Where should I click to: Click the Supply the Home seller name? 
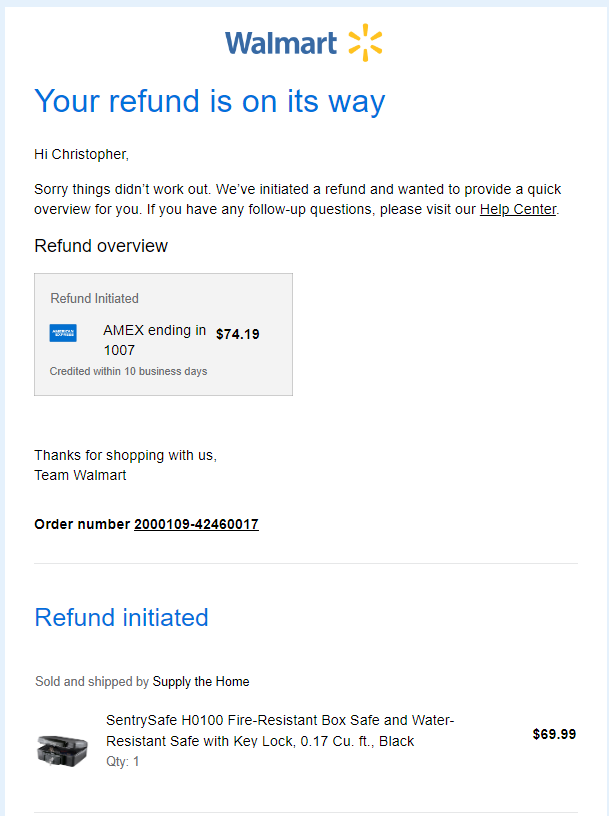point(201,681)
